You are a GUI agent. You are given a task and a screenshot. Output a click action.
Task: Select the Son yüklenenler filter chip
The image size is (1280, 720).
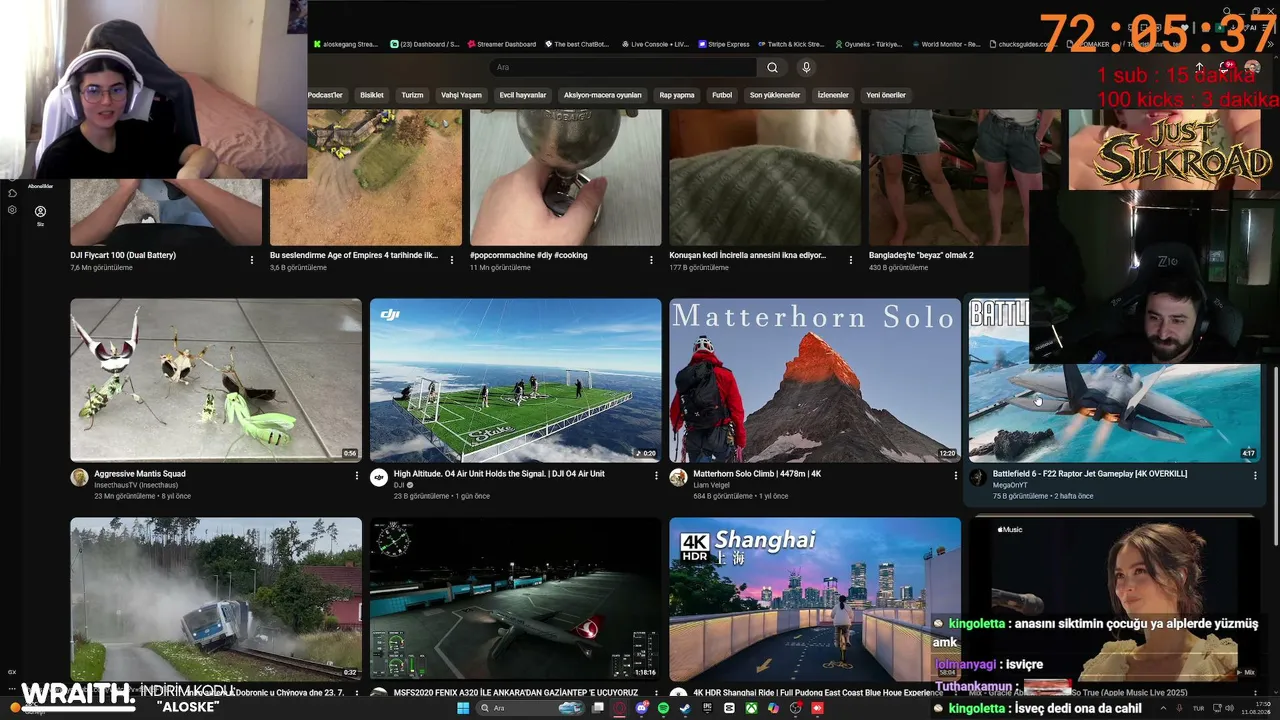click(775, 95)
